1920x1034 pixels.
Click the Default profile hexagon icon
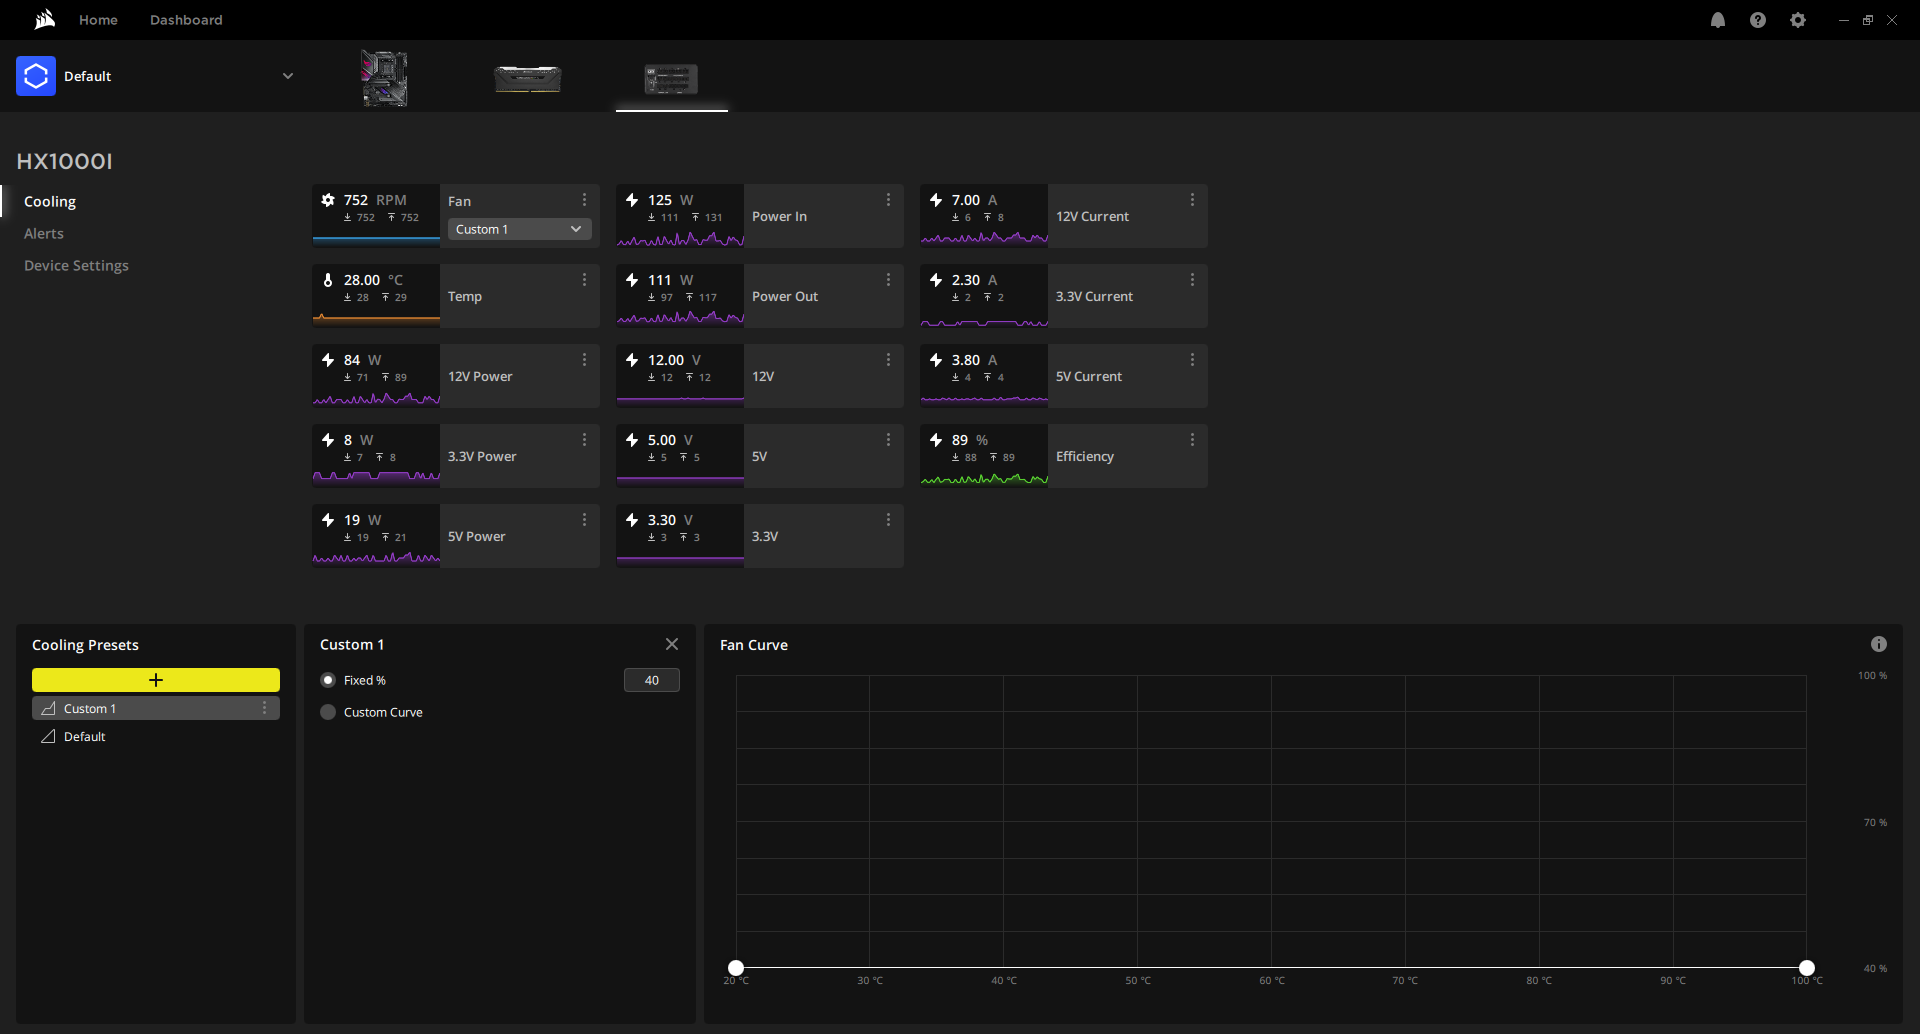pos(36,76)
